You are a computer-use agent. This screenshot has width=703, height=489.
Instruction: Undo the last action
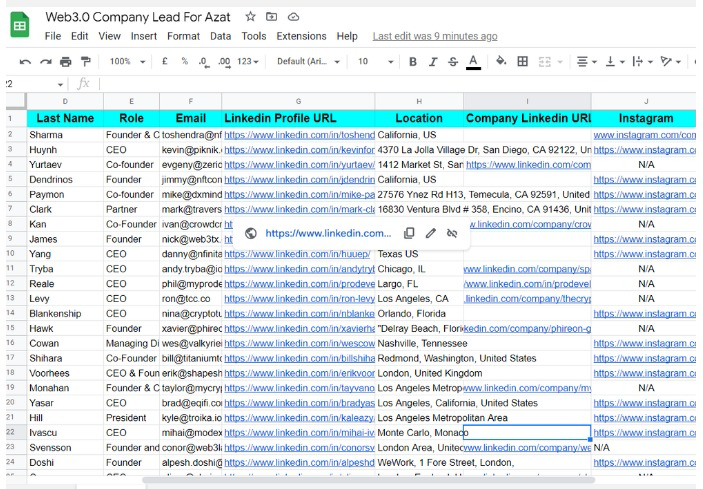click(x=25, y=61)
